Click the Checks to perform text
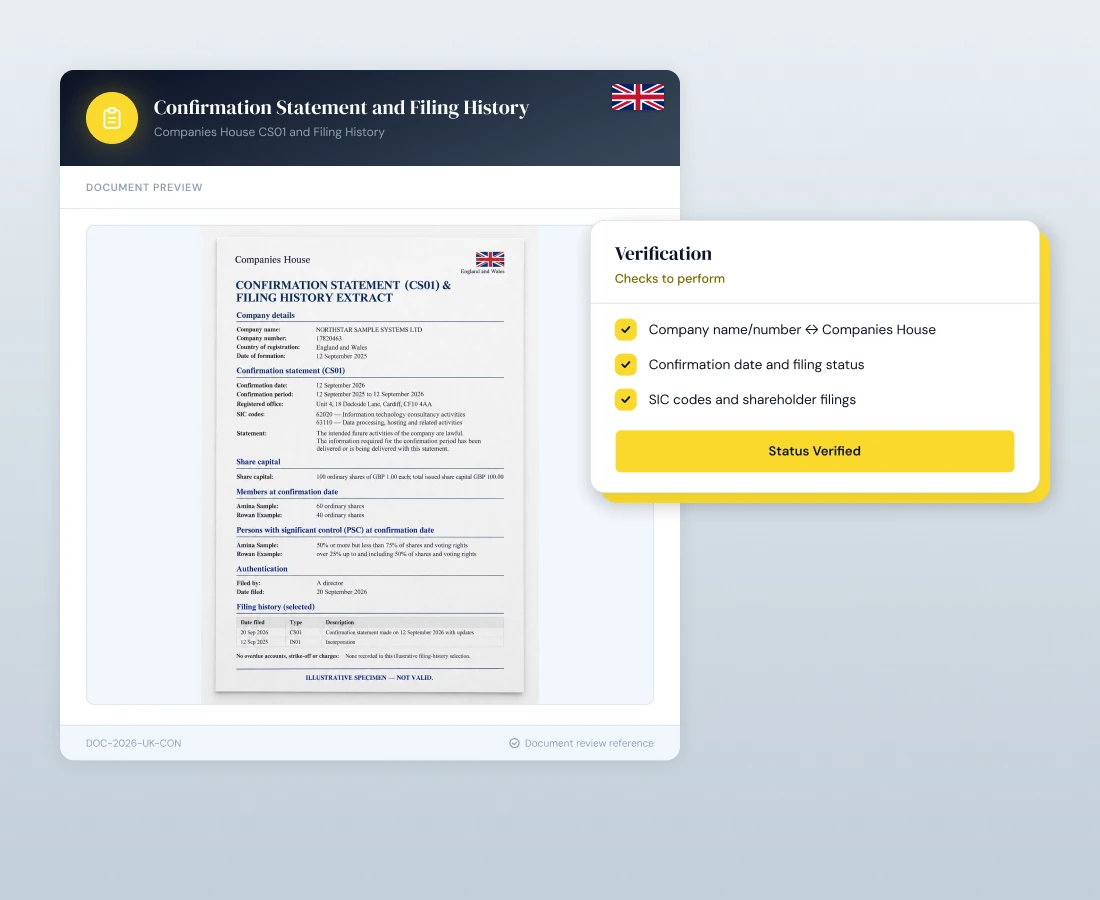1100x900 pixels. (x=669, y=278)
